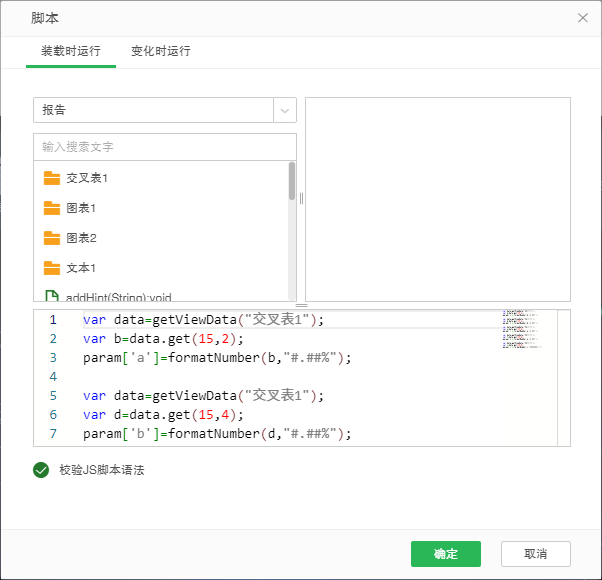Select the 图表2 tree item label
Screen dimensions: 602x580
click(81, 238)
